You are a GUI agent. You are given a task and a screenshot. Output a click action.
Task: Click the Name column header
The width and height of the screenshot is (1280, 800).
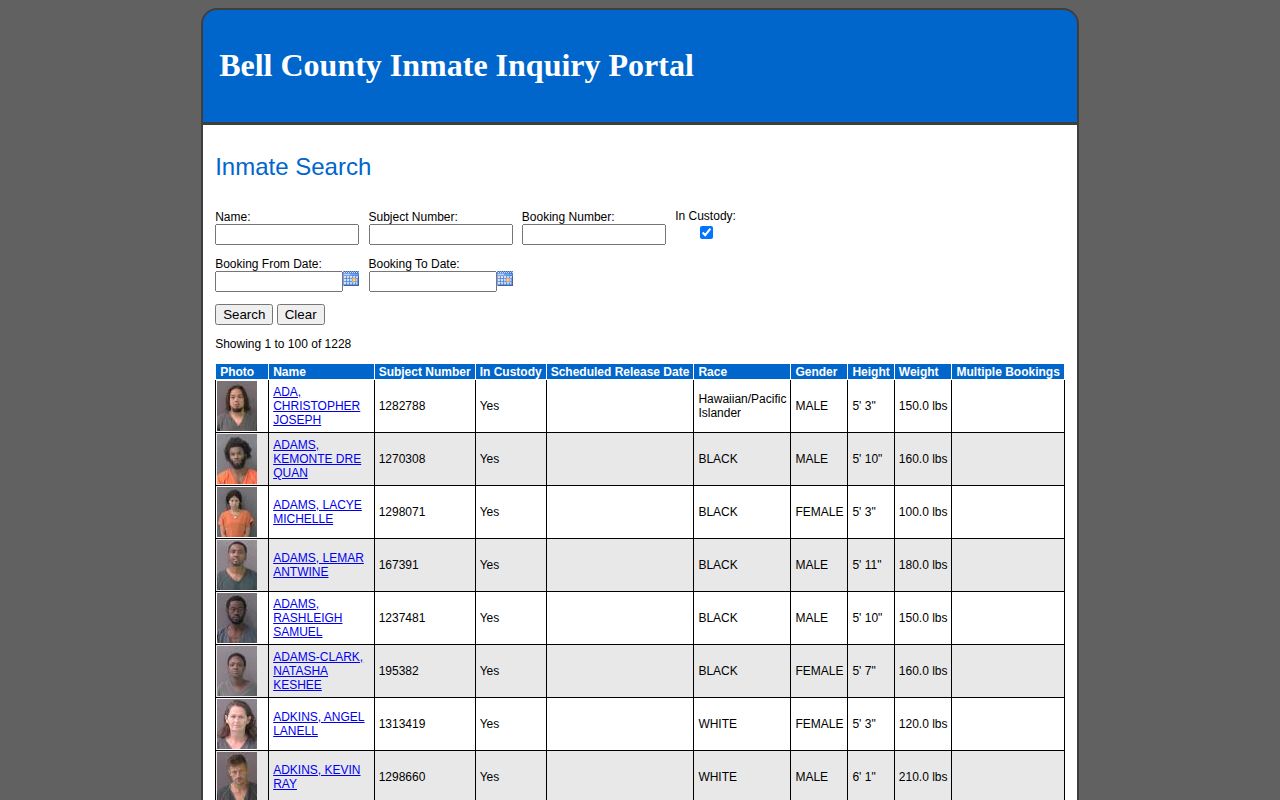pos(321,372)
